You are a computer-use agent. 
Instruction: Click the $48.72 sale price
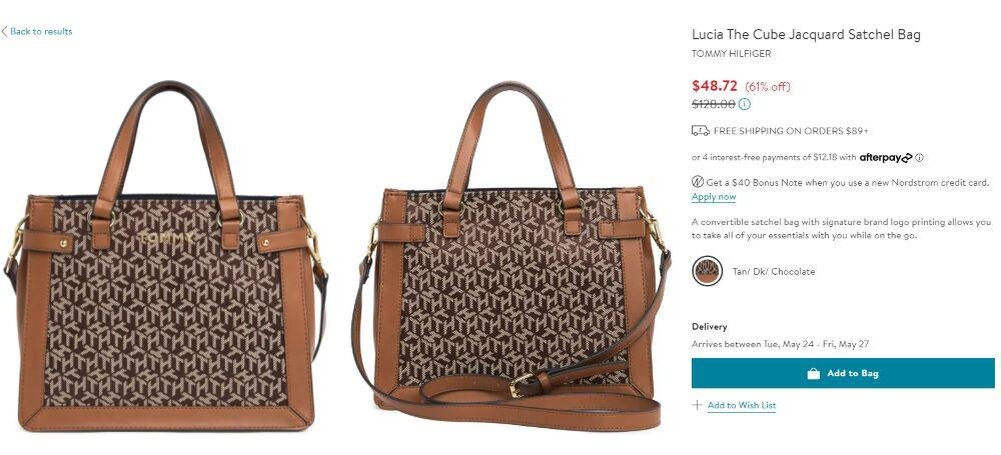pos(714,86)
